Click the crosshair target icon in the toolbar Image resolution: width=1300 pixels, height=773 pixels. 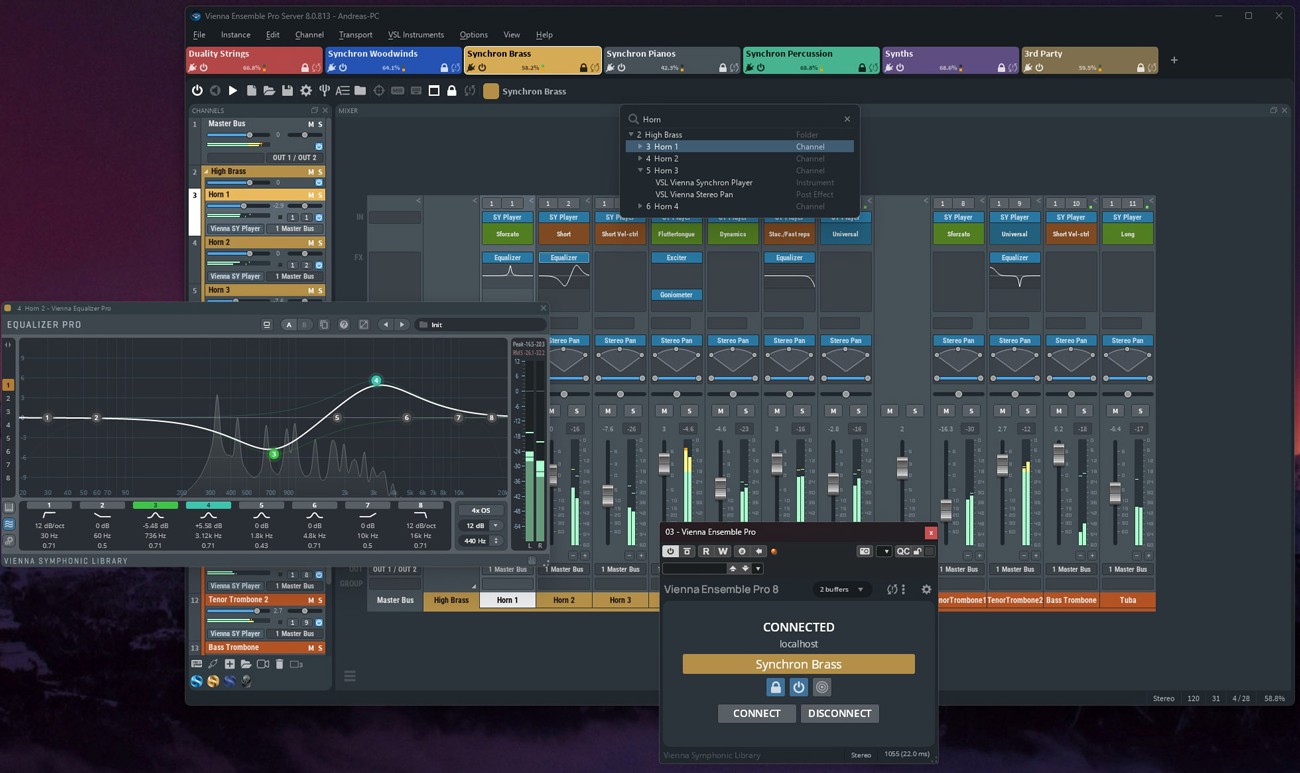tap(379, 91)
